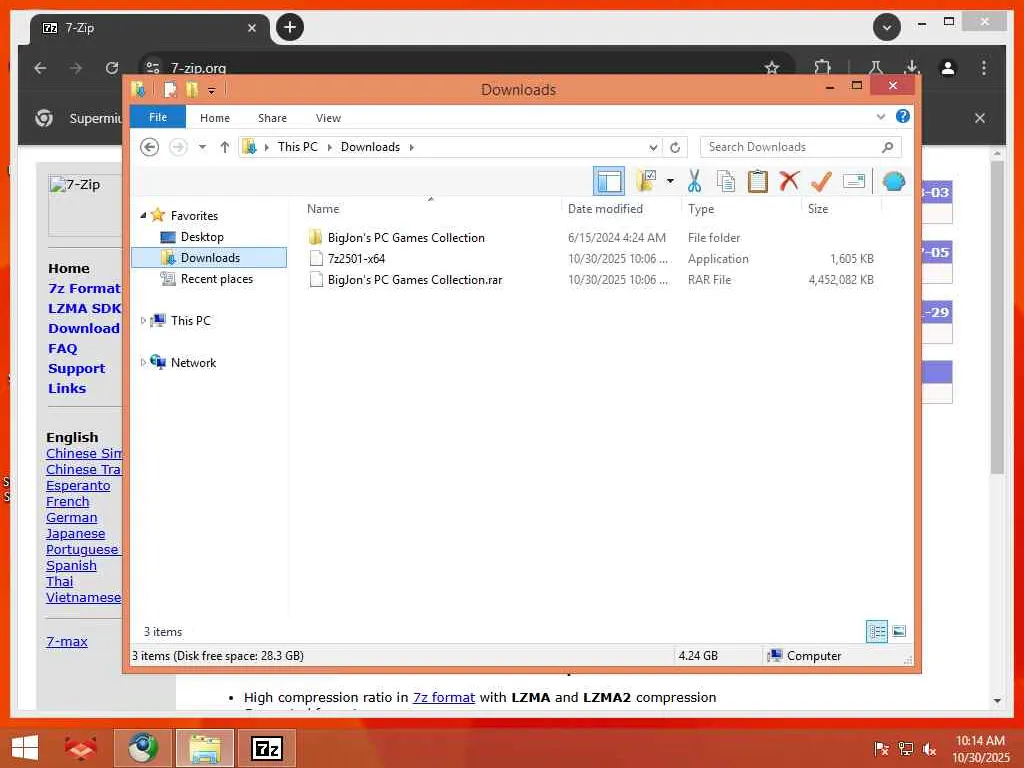The height and width of the screenshot is (768, 1024).
Task: Open the Home ribbon tab
Action: tap(215, 118)
